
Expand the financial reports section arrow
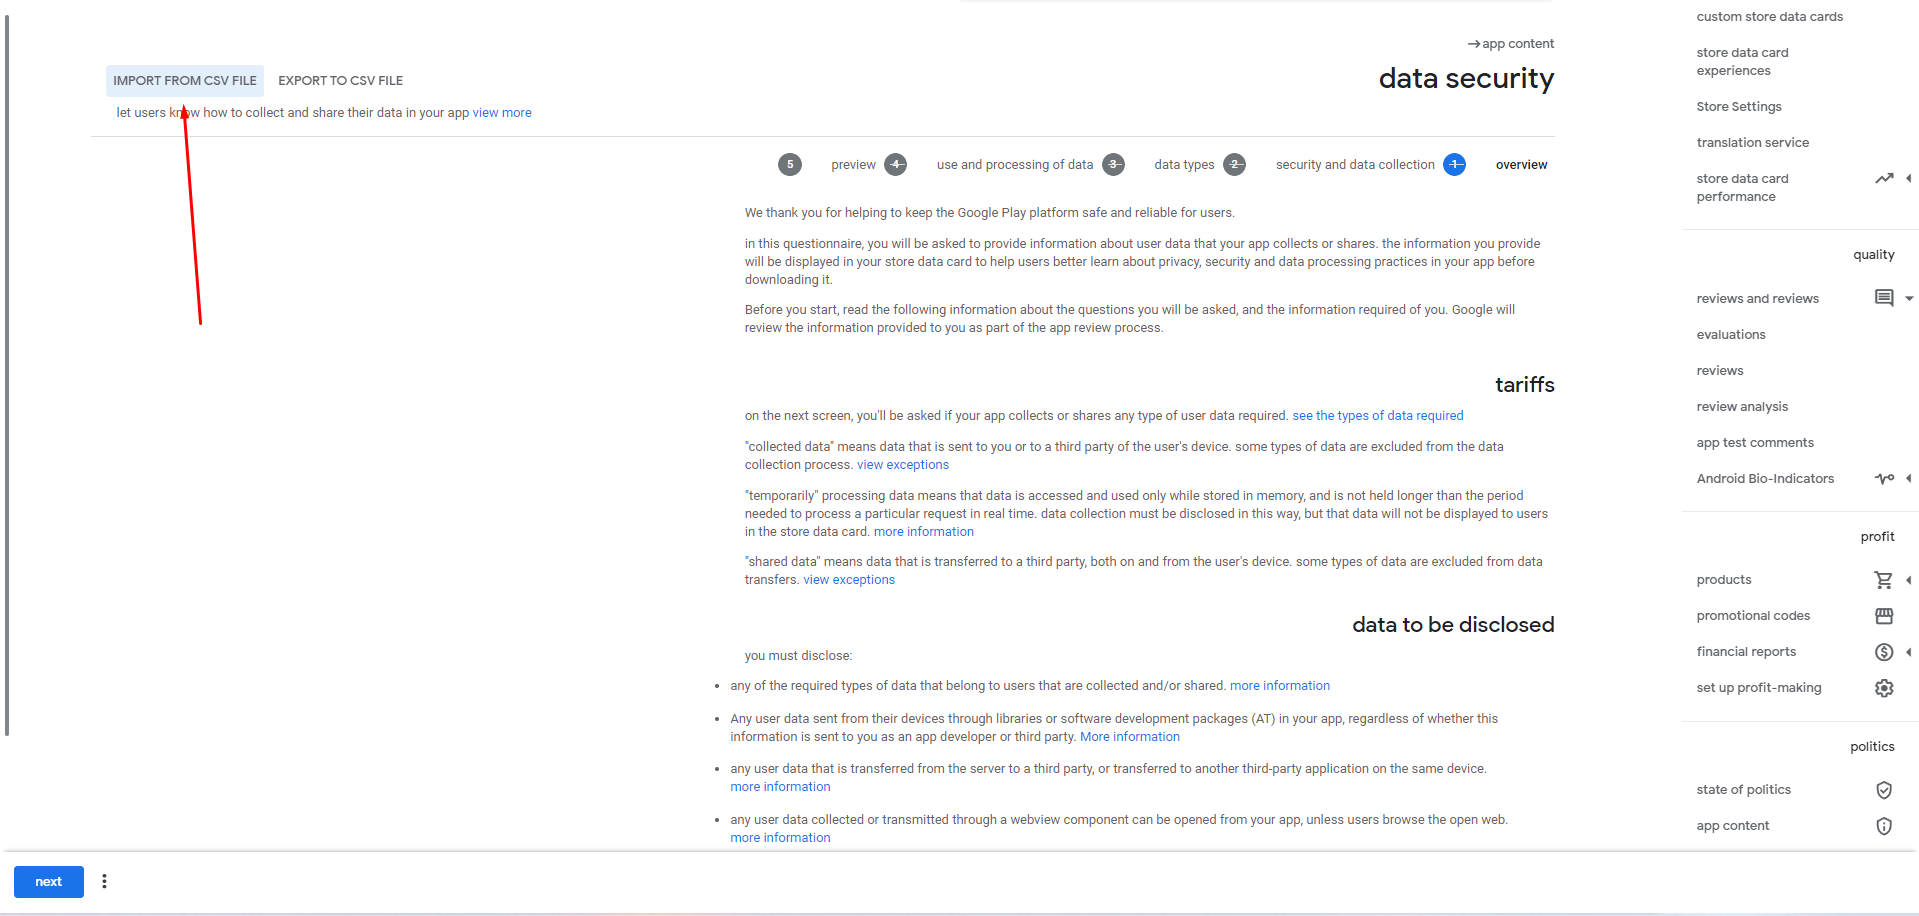1909,652
